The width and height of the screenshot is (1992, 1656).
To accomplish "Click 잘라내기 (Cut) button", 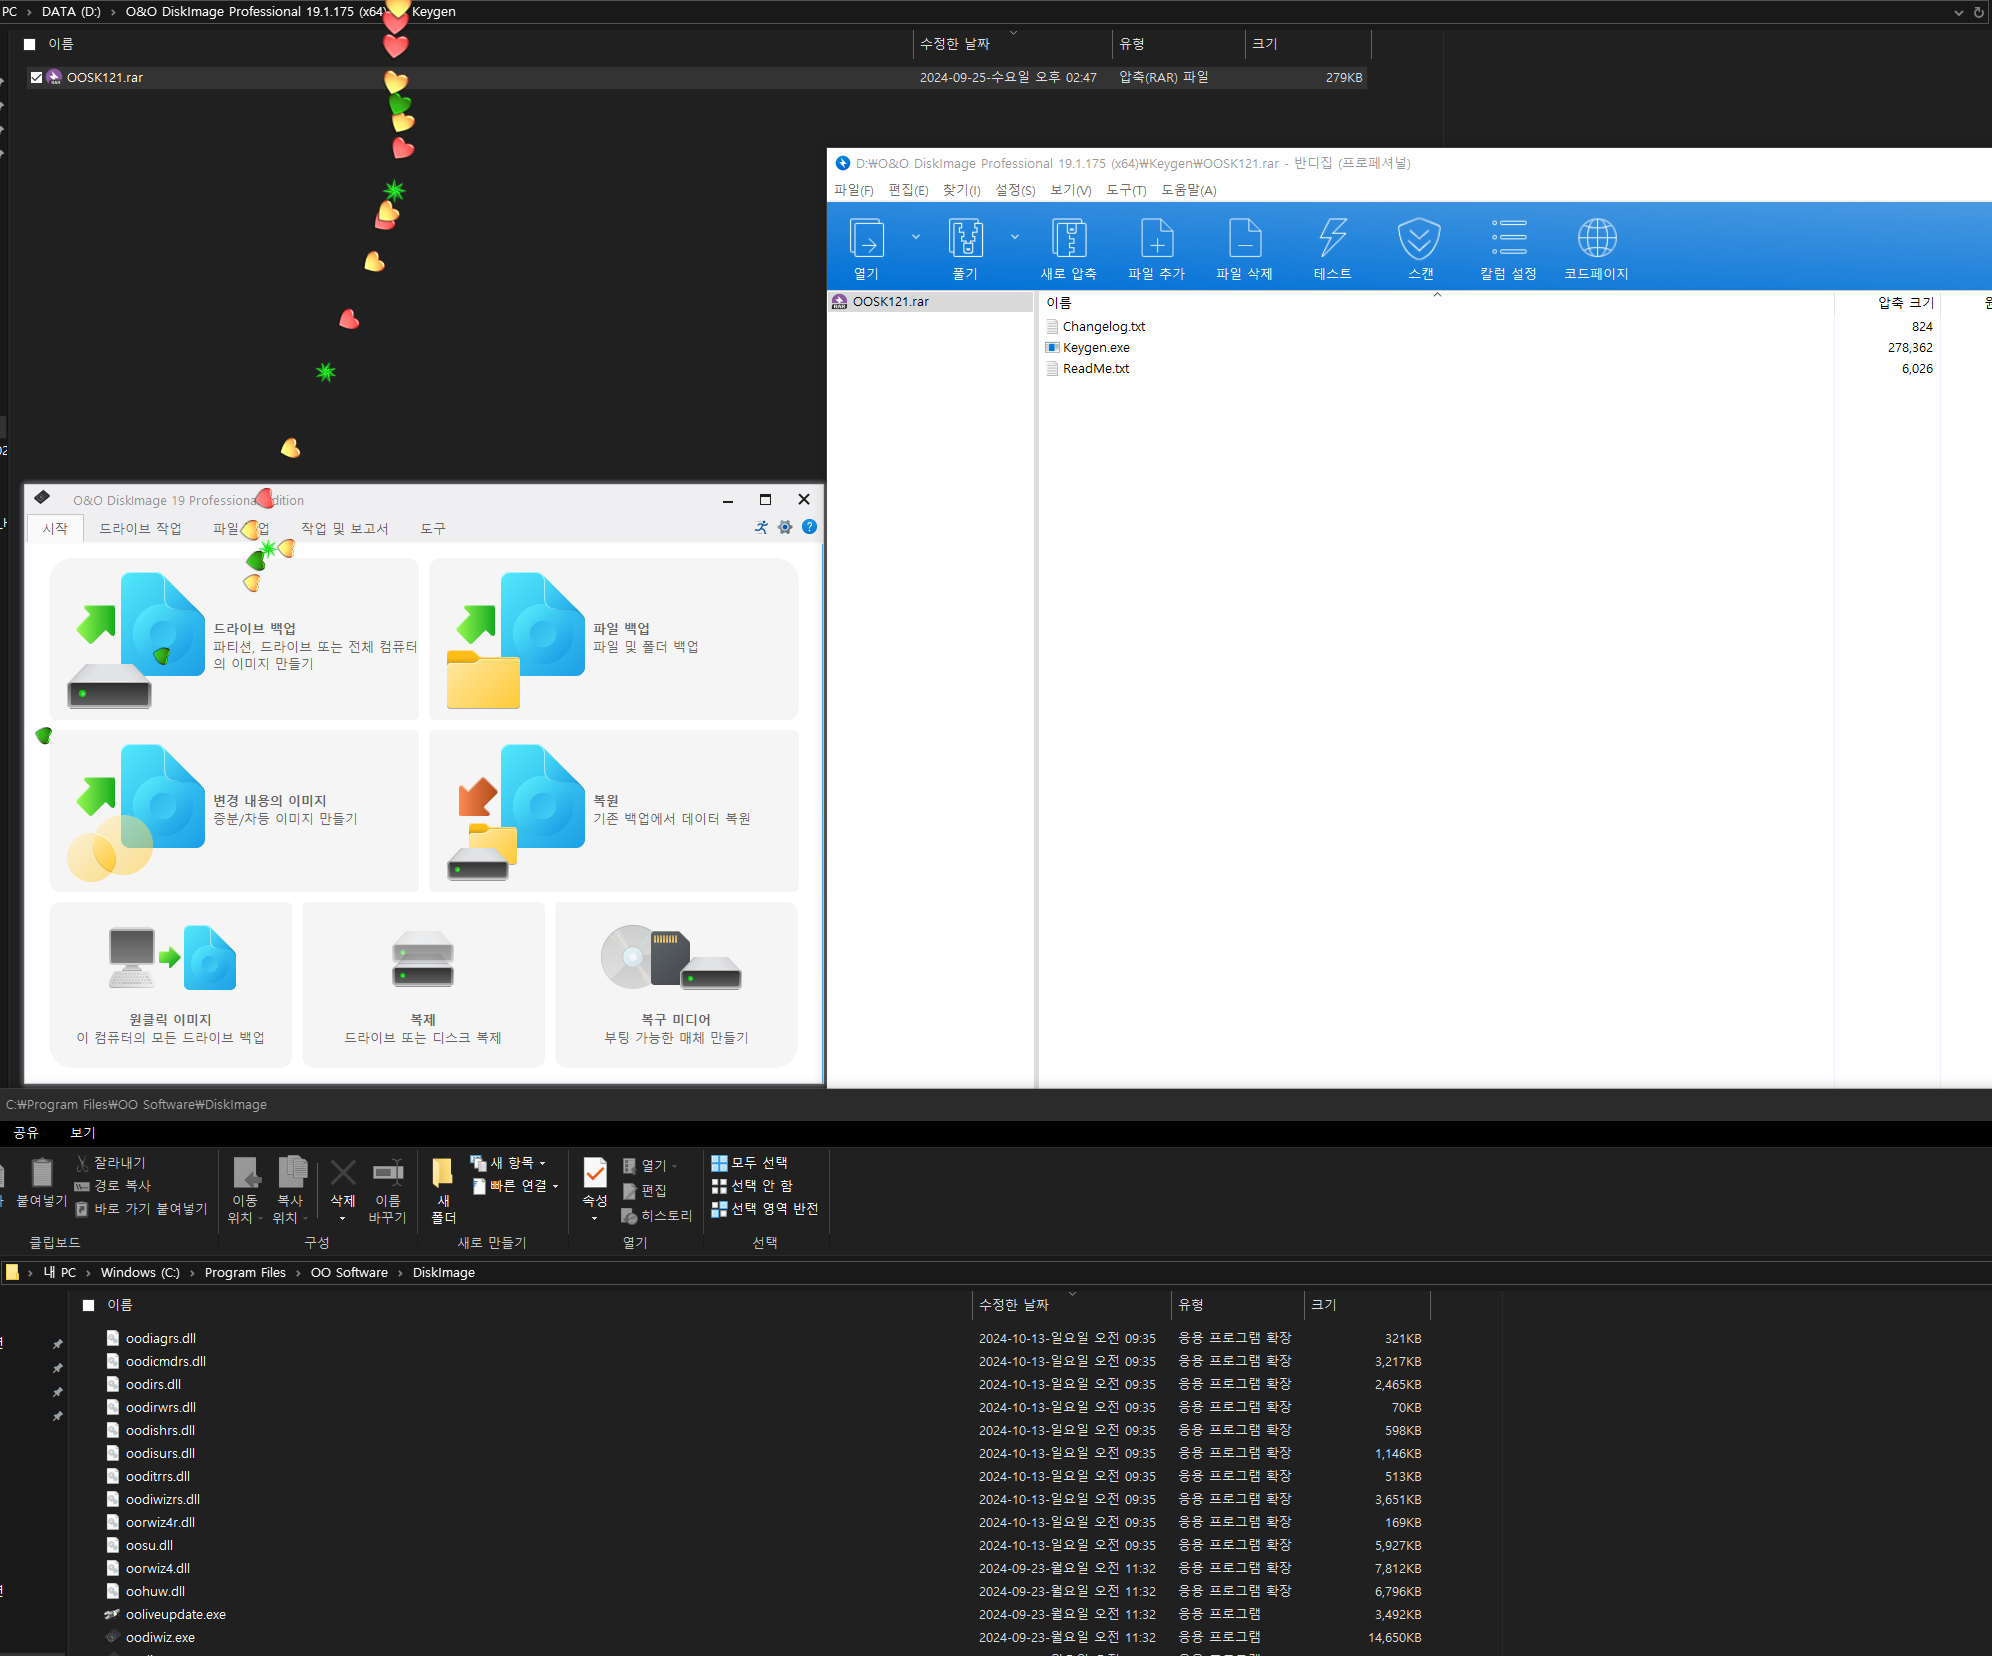I will (110, 1163).
